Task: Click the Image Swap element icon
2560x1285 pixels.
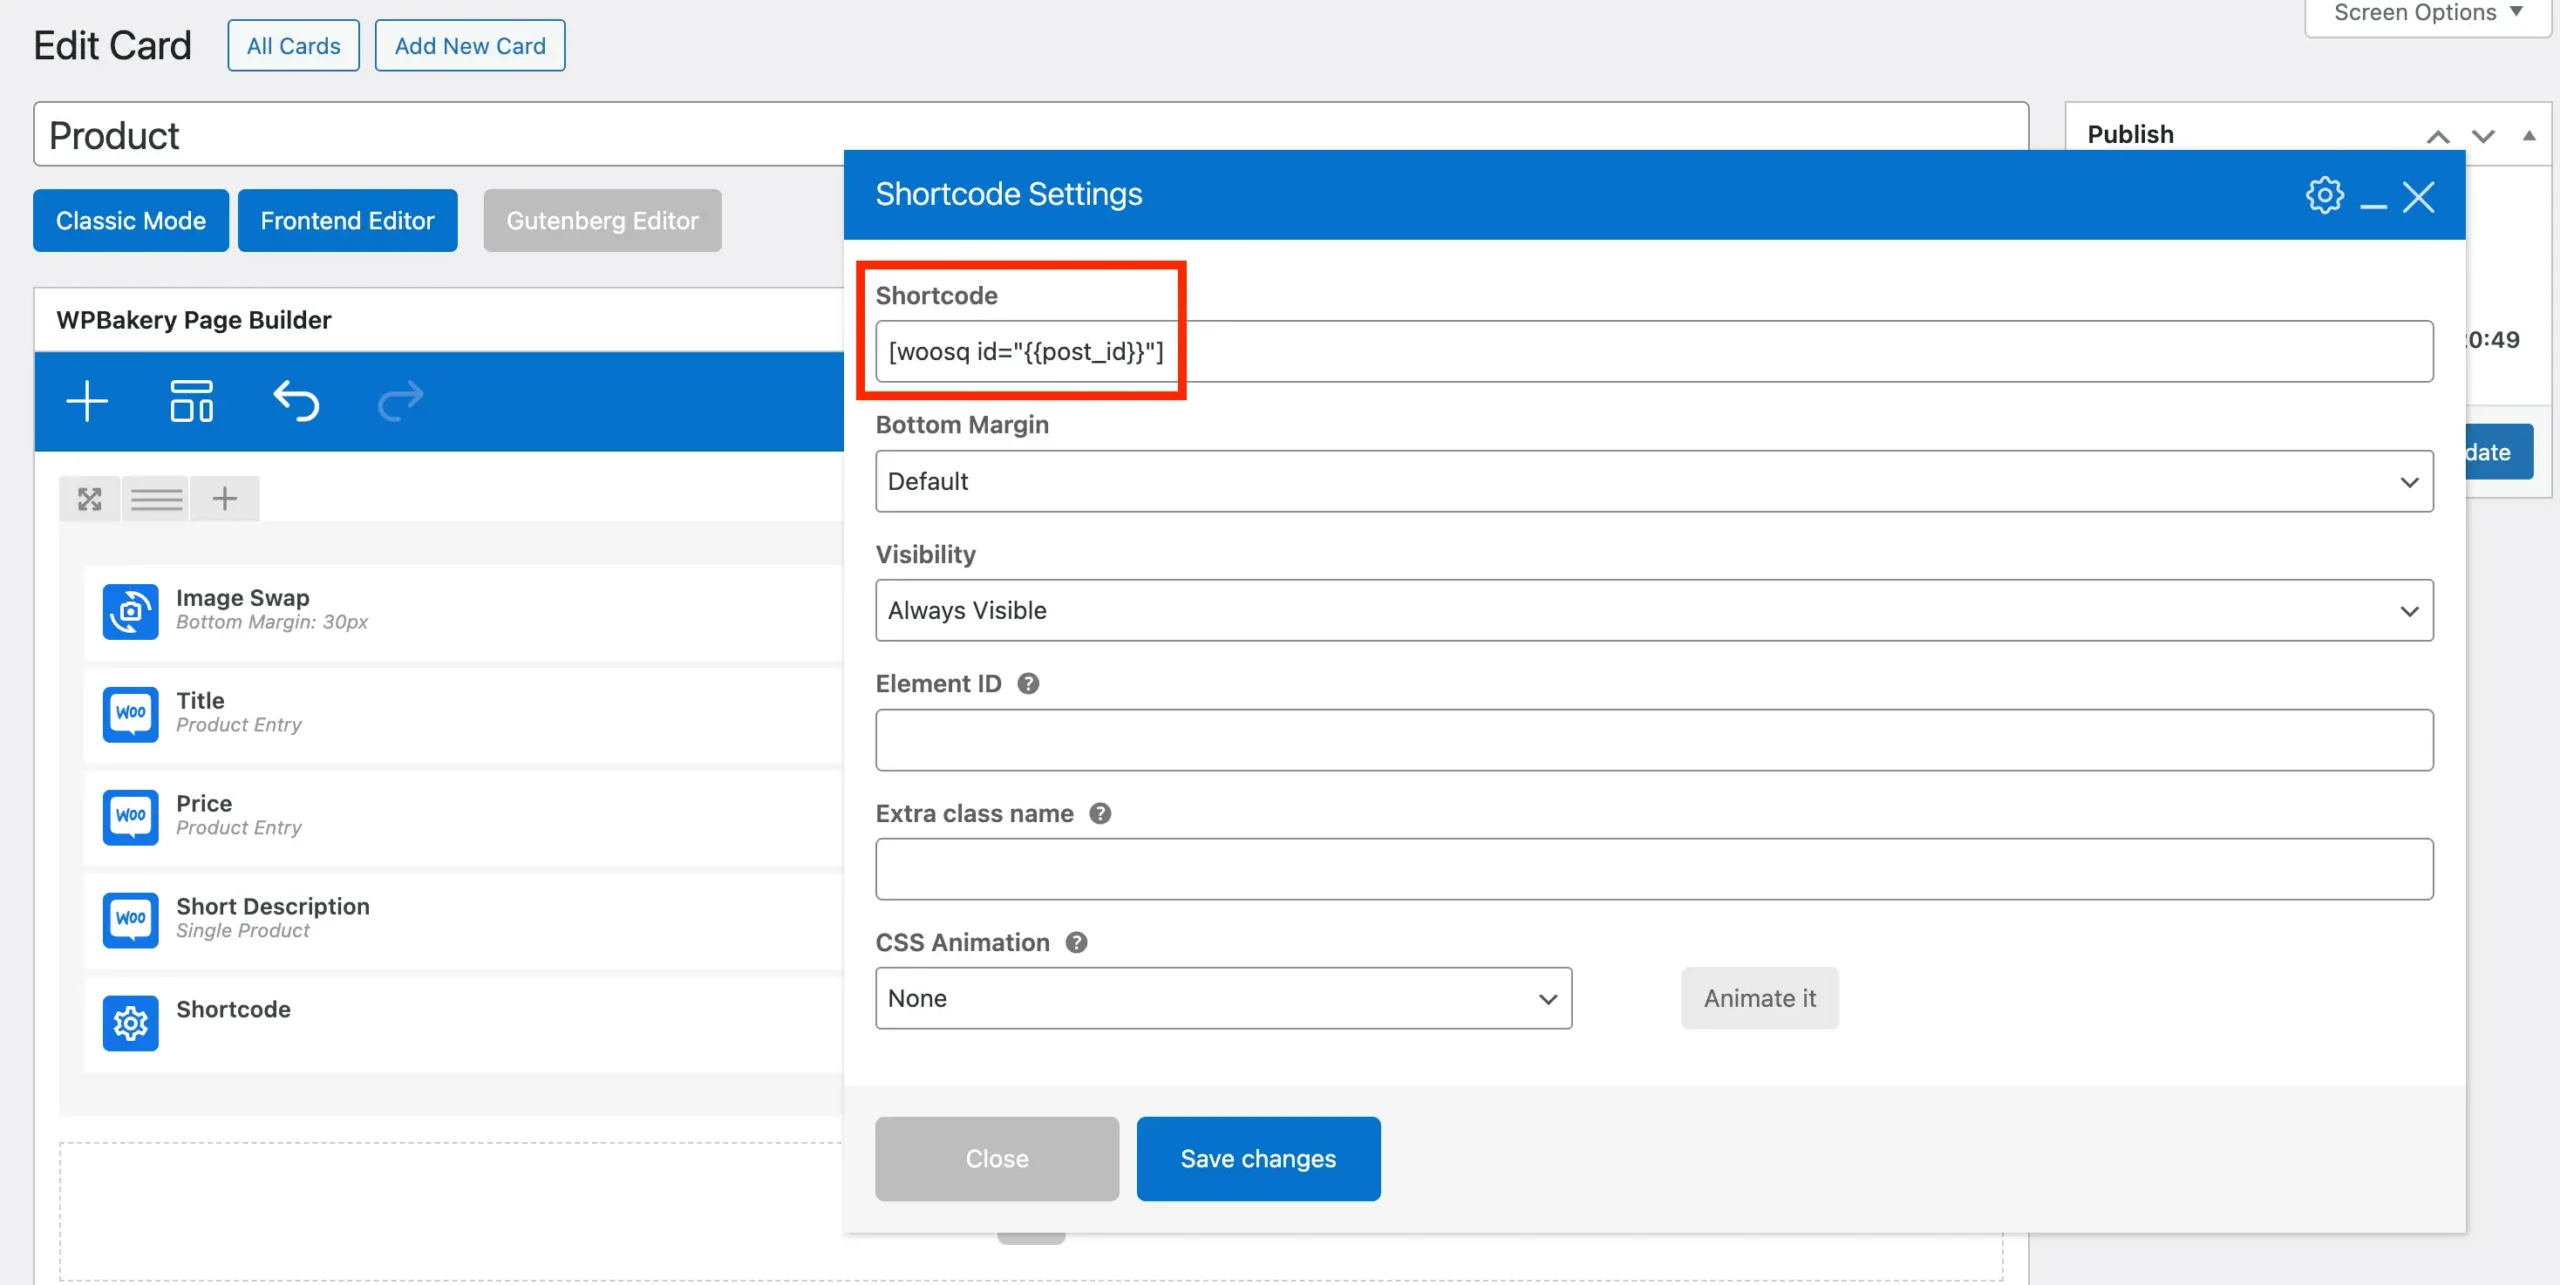Action: [131, 611]
